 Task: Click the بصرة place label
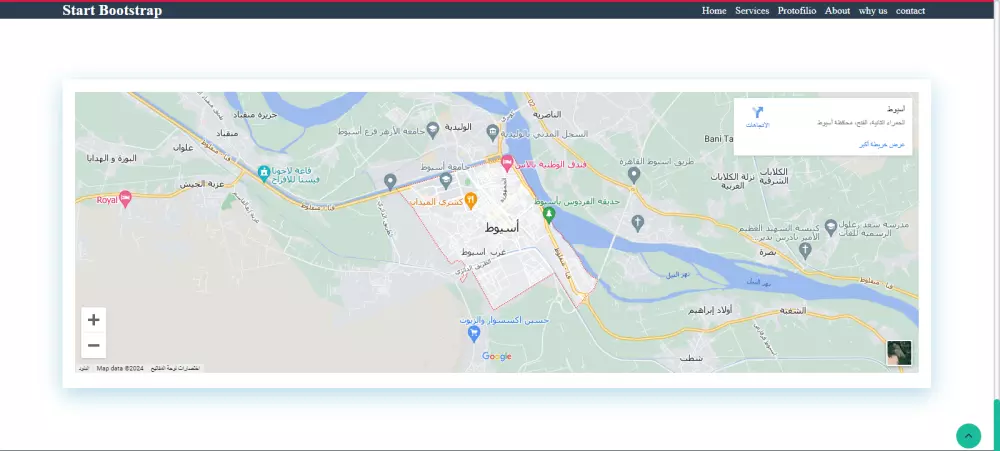[x=767, y=253]
